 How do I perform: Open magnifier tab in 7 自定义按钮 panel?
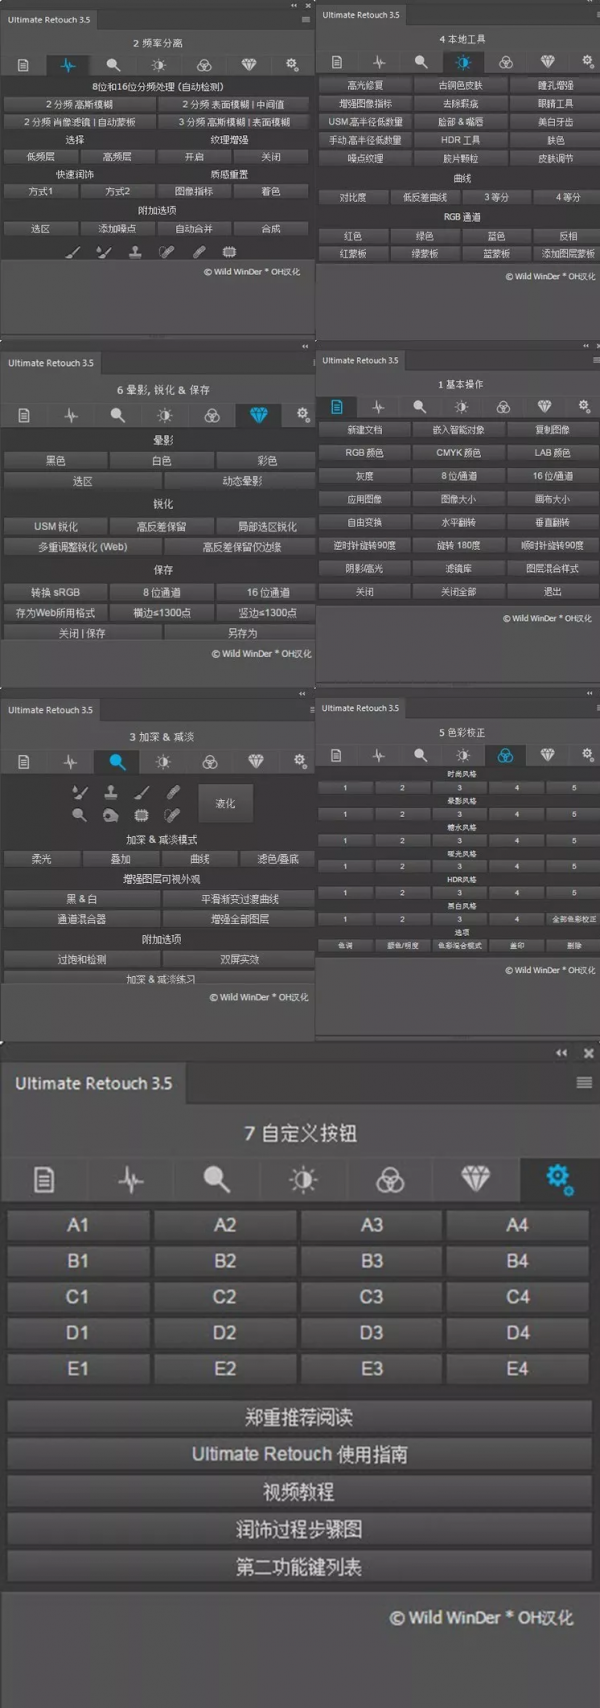(216, 1180)
